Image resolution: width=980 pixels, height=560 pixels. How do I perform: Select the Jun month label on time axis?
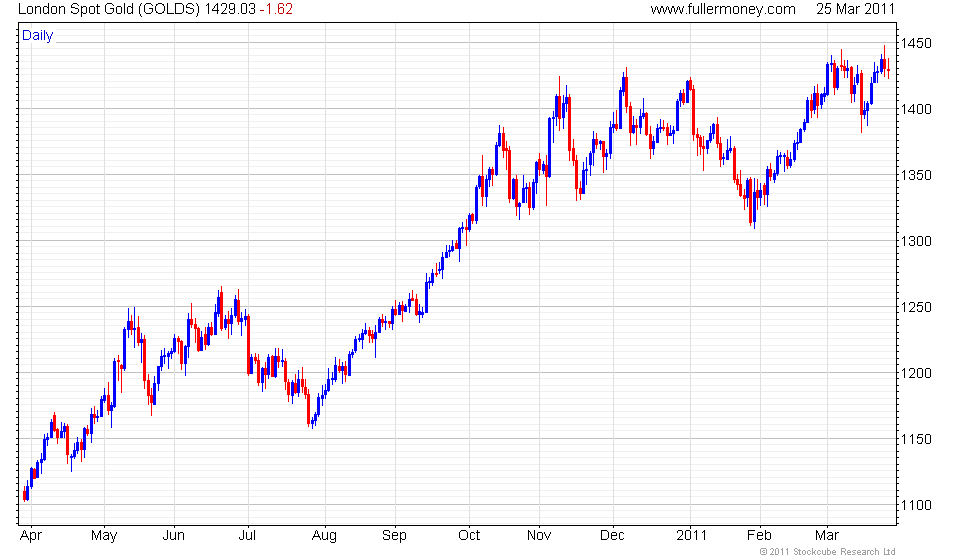174,536
